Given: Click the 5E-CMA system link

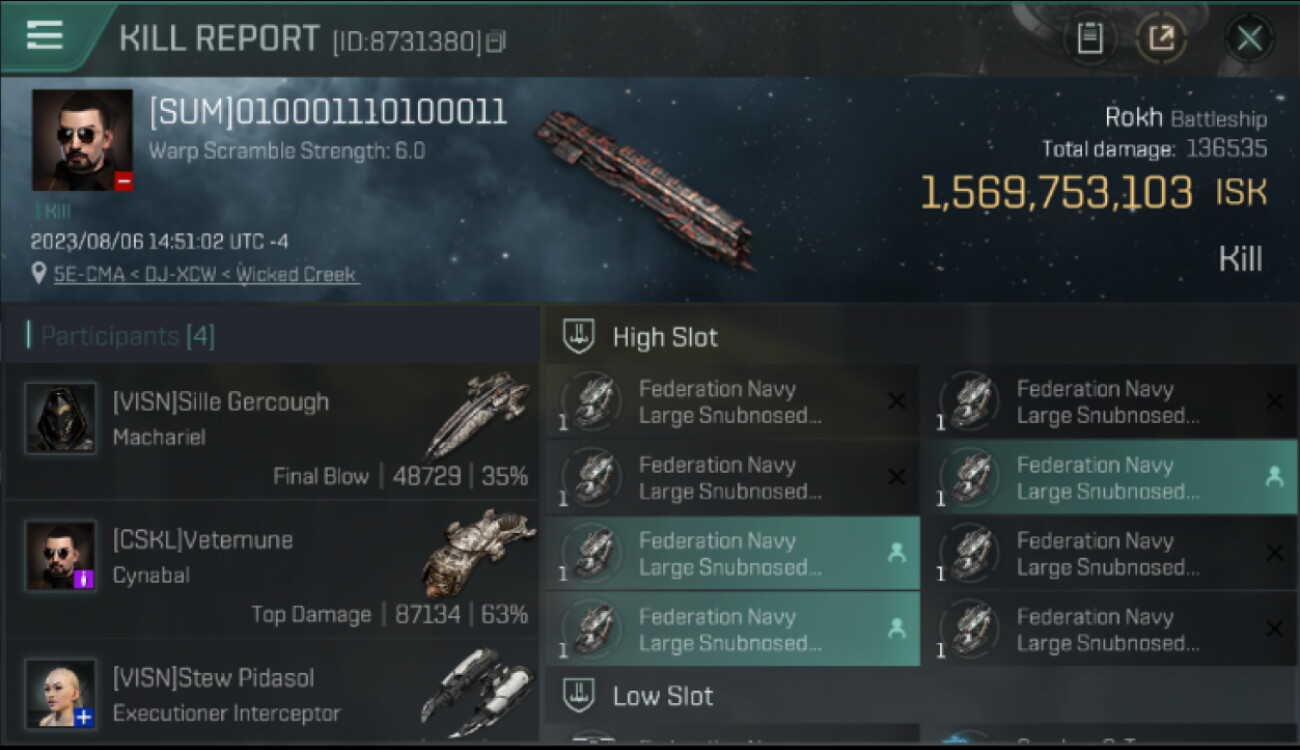Looking at the screenshot, I should [88, 274].
